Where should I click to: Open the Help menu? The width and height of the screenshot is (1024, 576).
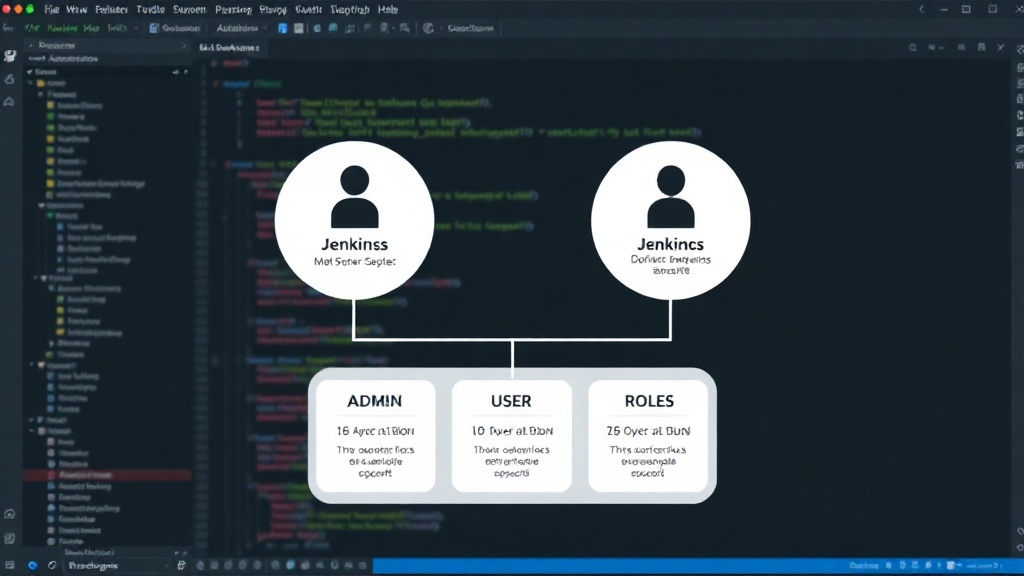point(388,10)
